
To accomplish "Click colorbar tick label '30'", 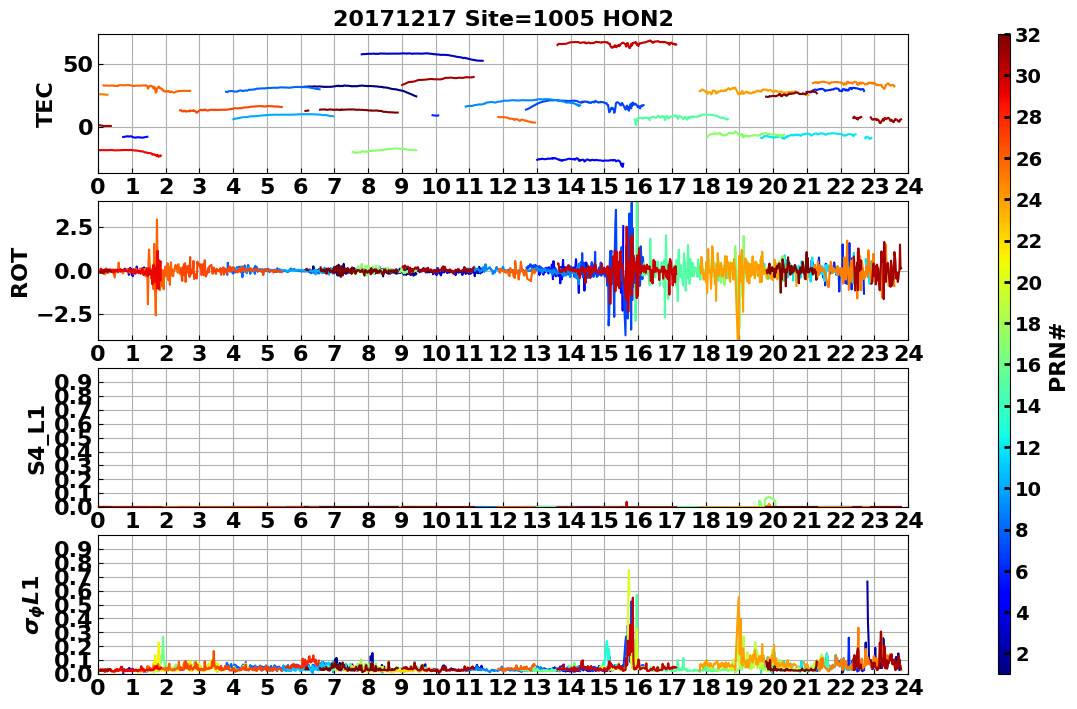I will (x=1028, y=77).
